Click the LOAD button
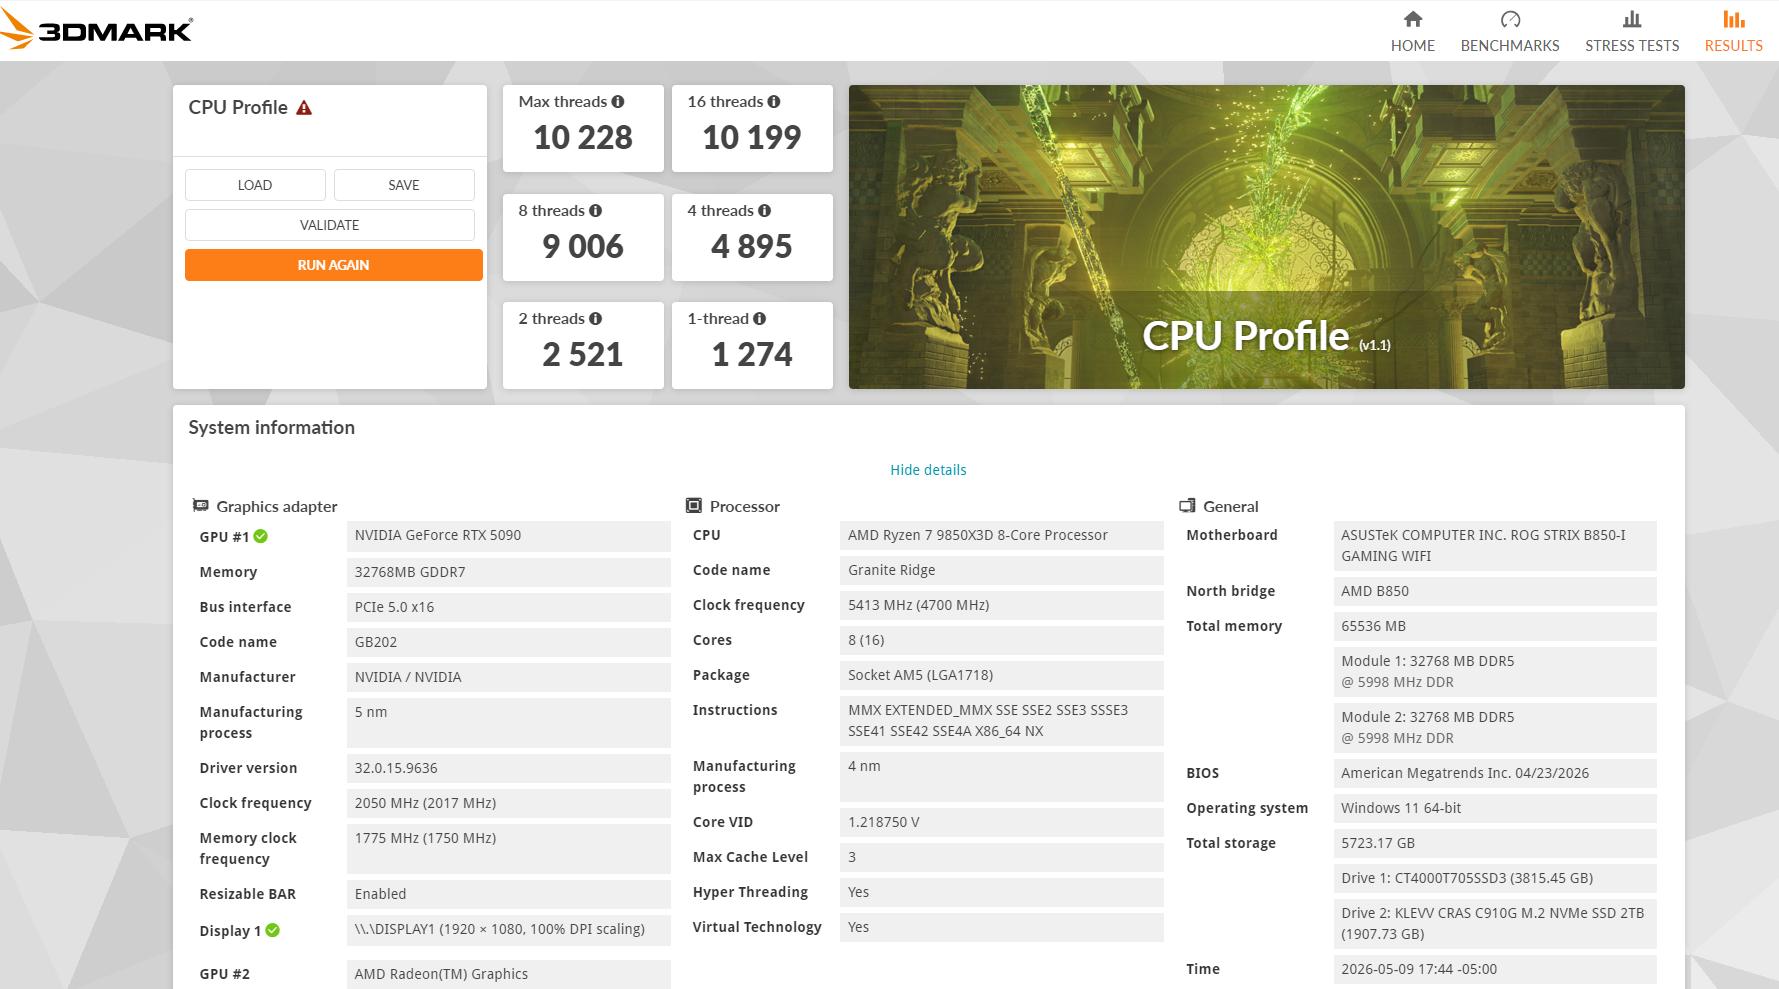This screenshot has height=989, width=1779. tap(255, 185)
